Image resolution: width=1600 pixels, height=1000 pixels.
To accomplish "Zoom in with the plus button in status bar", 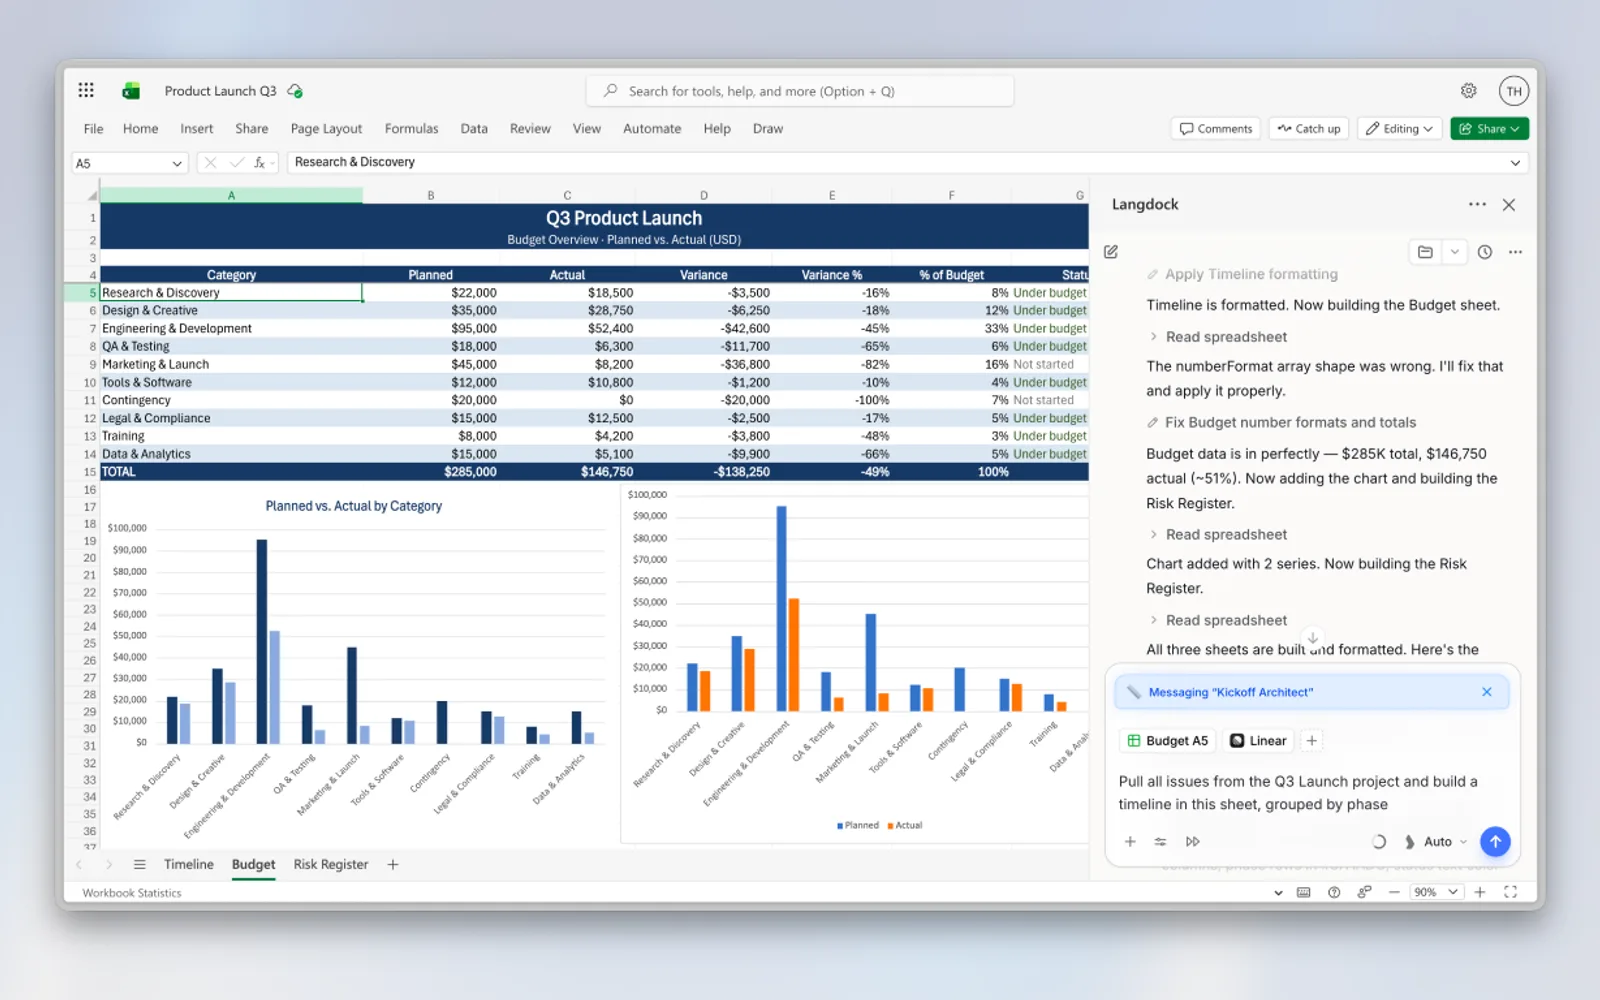I will pos(1480,892).
